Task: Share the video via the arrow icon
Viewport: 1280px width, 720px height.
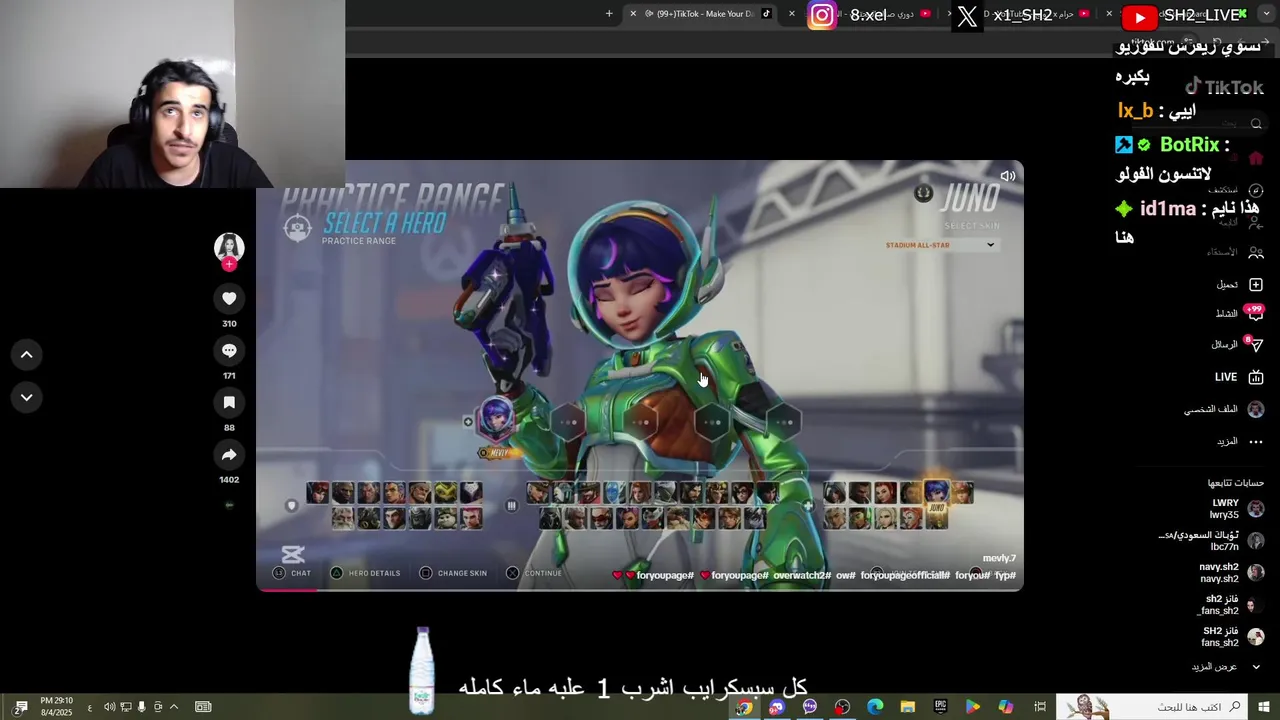Action: (229, 455)
